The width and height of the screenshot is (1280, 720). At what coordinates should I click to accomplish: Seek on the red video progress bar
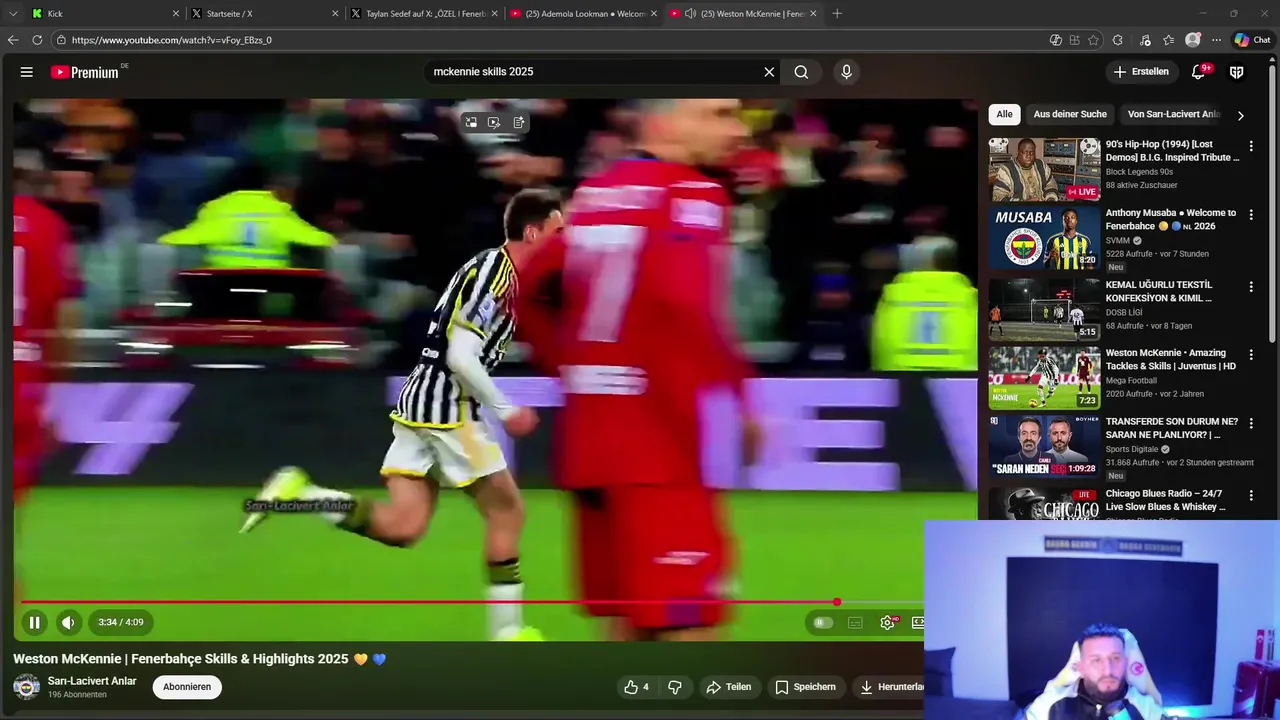pyautogui.click(x=472, y=602)
